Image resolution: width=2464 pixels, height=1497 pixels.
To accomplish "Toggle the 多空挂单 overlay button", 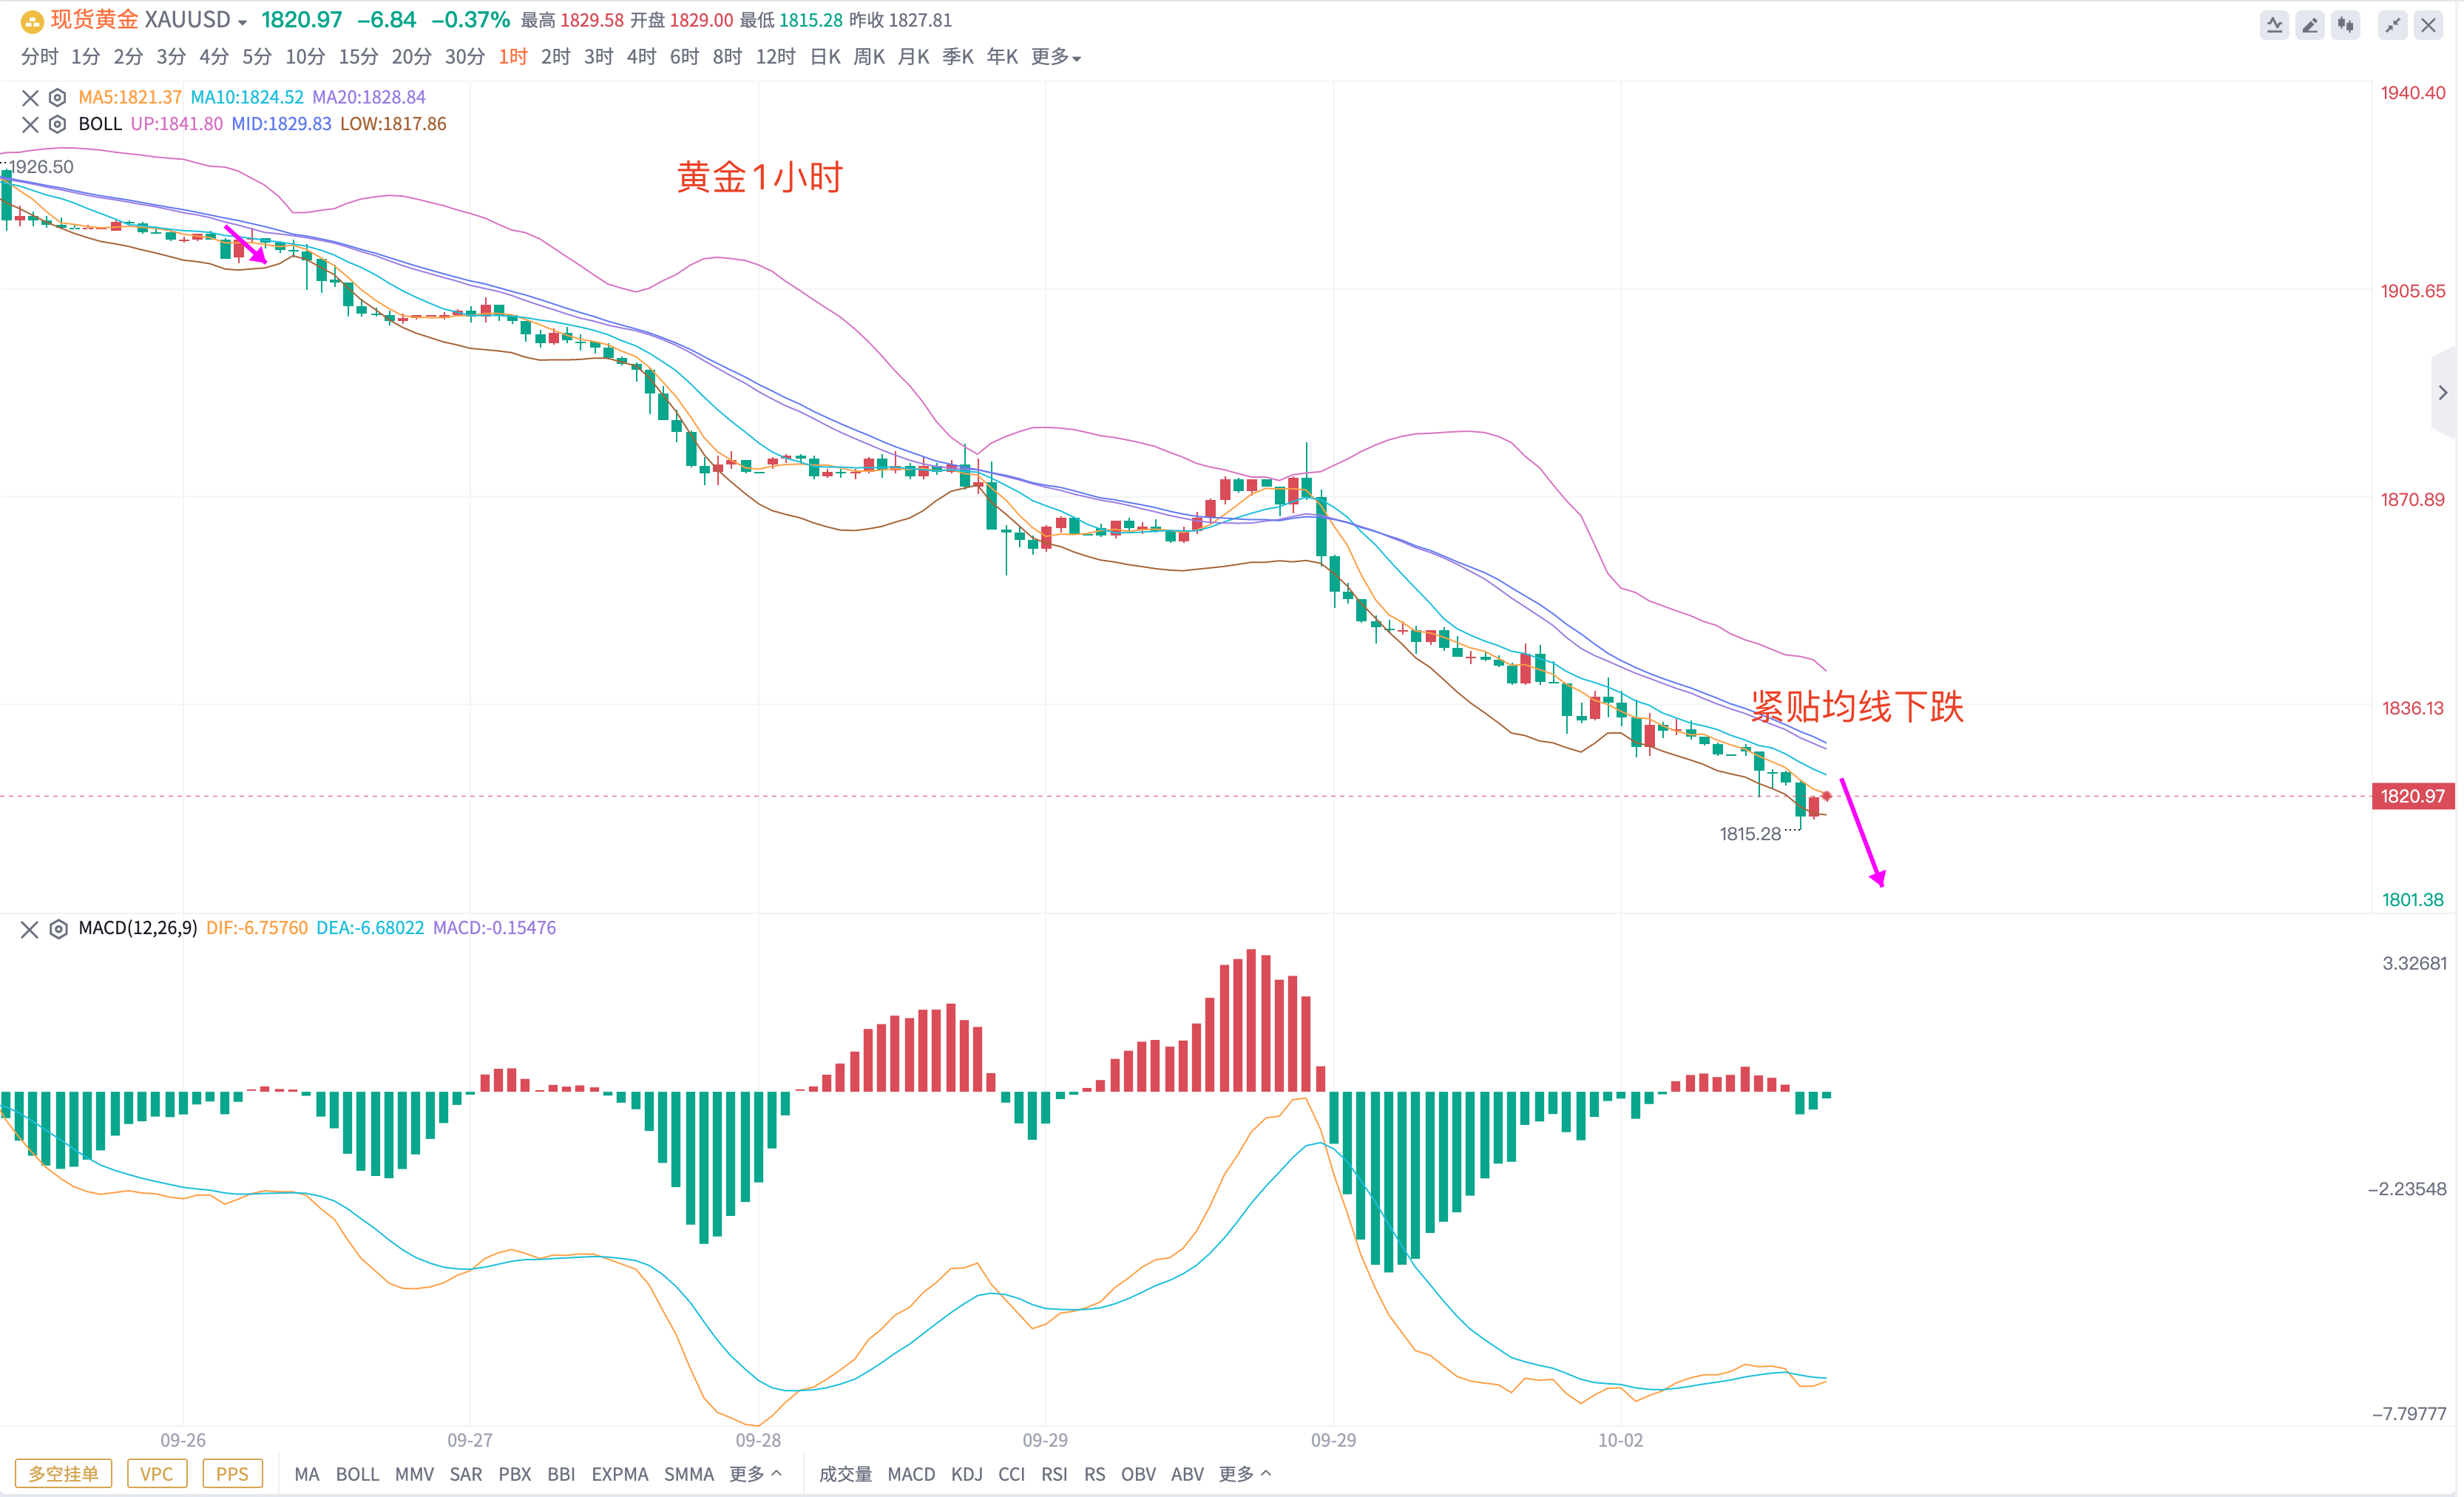I will pos(63,1473).
